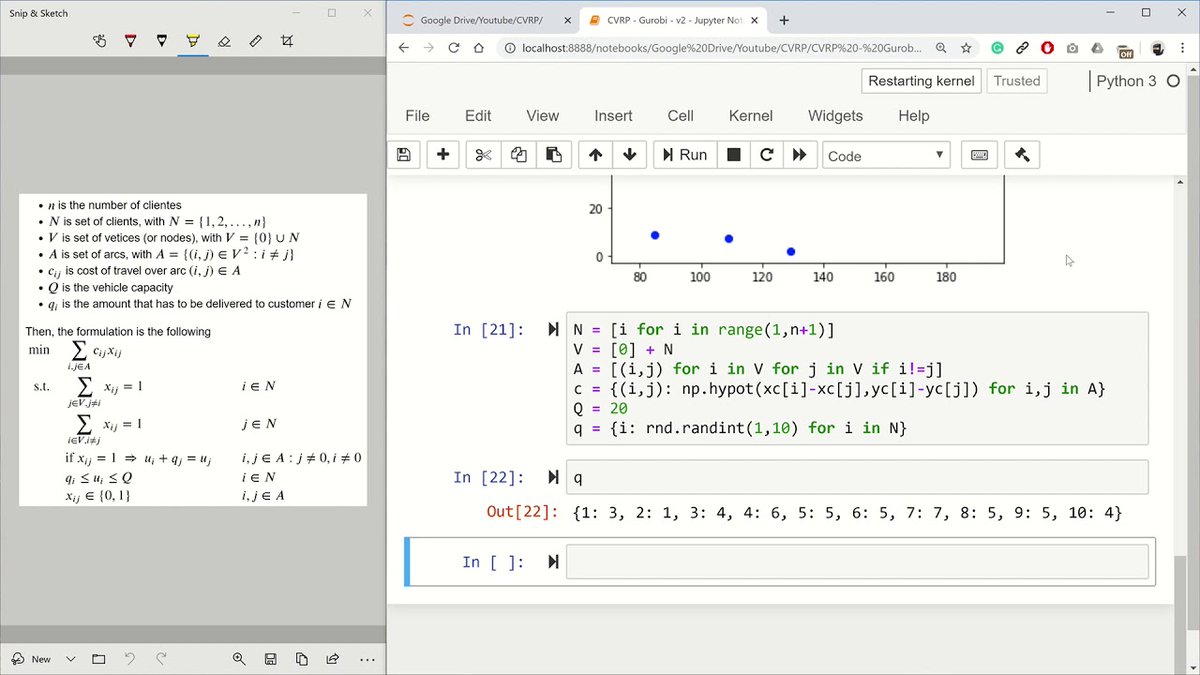
Task: Select the red ballpoint pen tool
Action: pos(131,41)
